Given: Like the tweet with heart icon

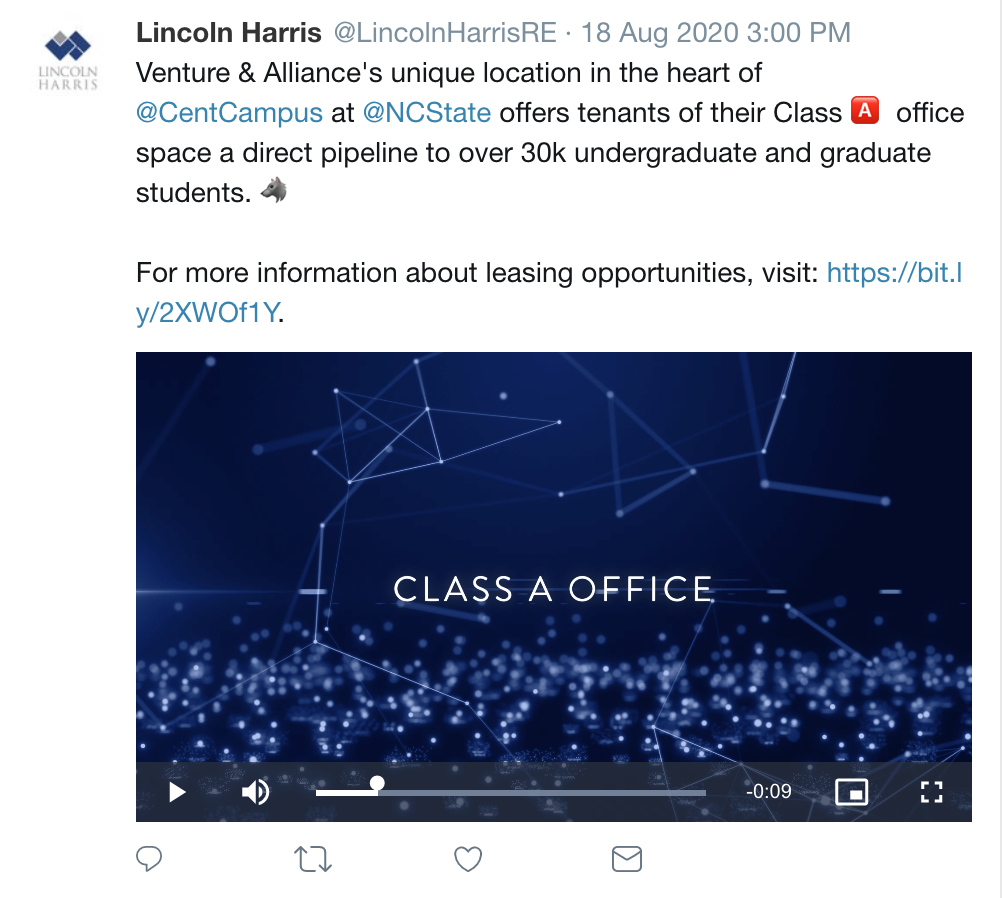Looking at the screenshot, I should point(468,858).
